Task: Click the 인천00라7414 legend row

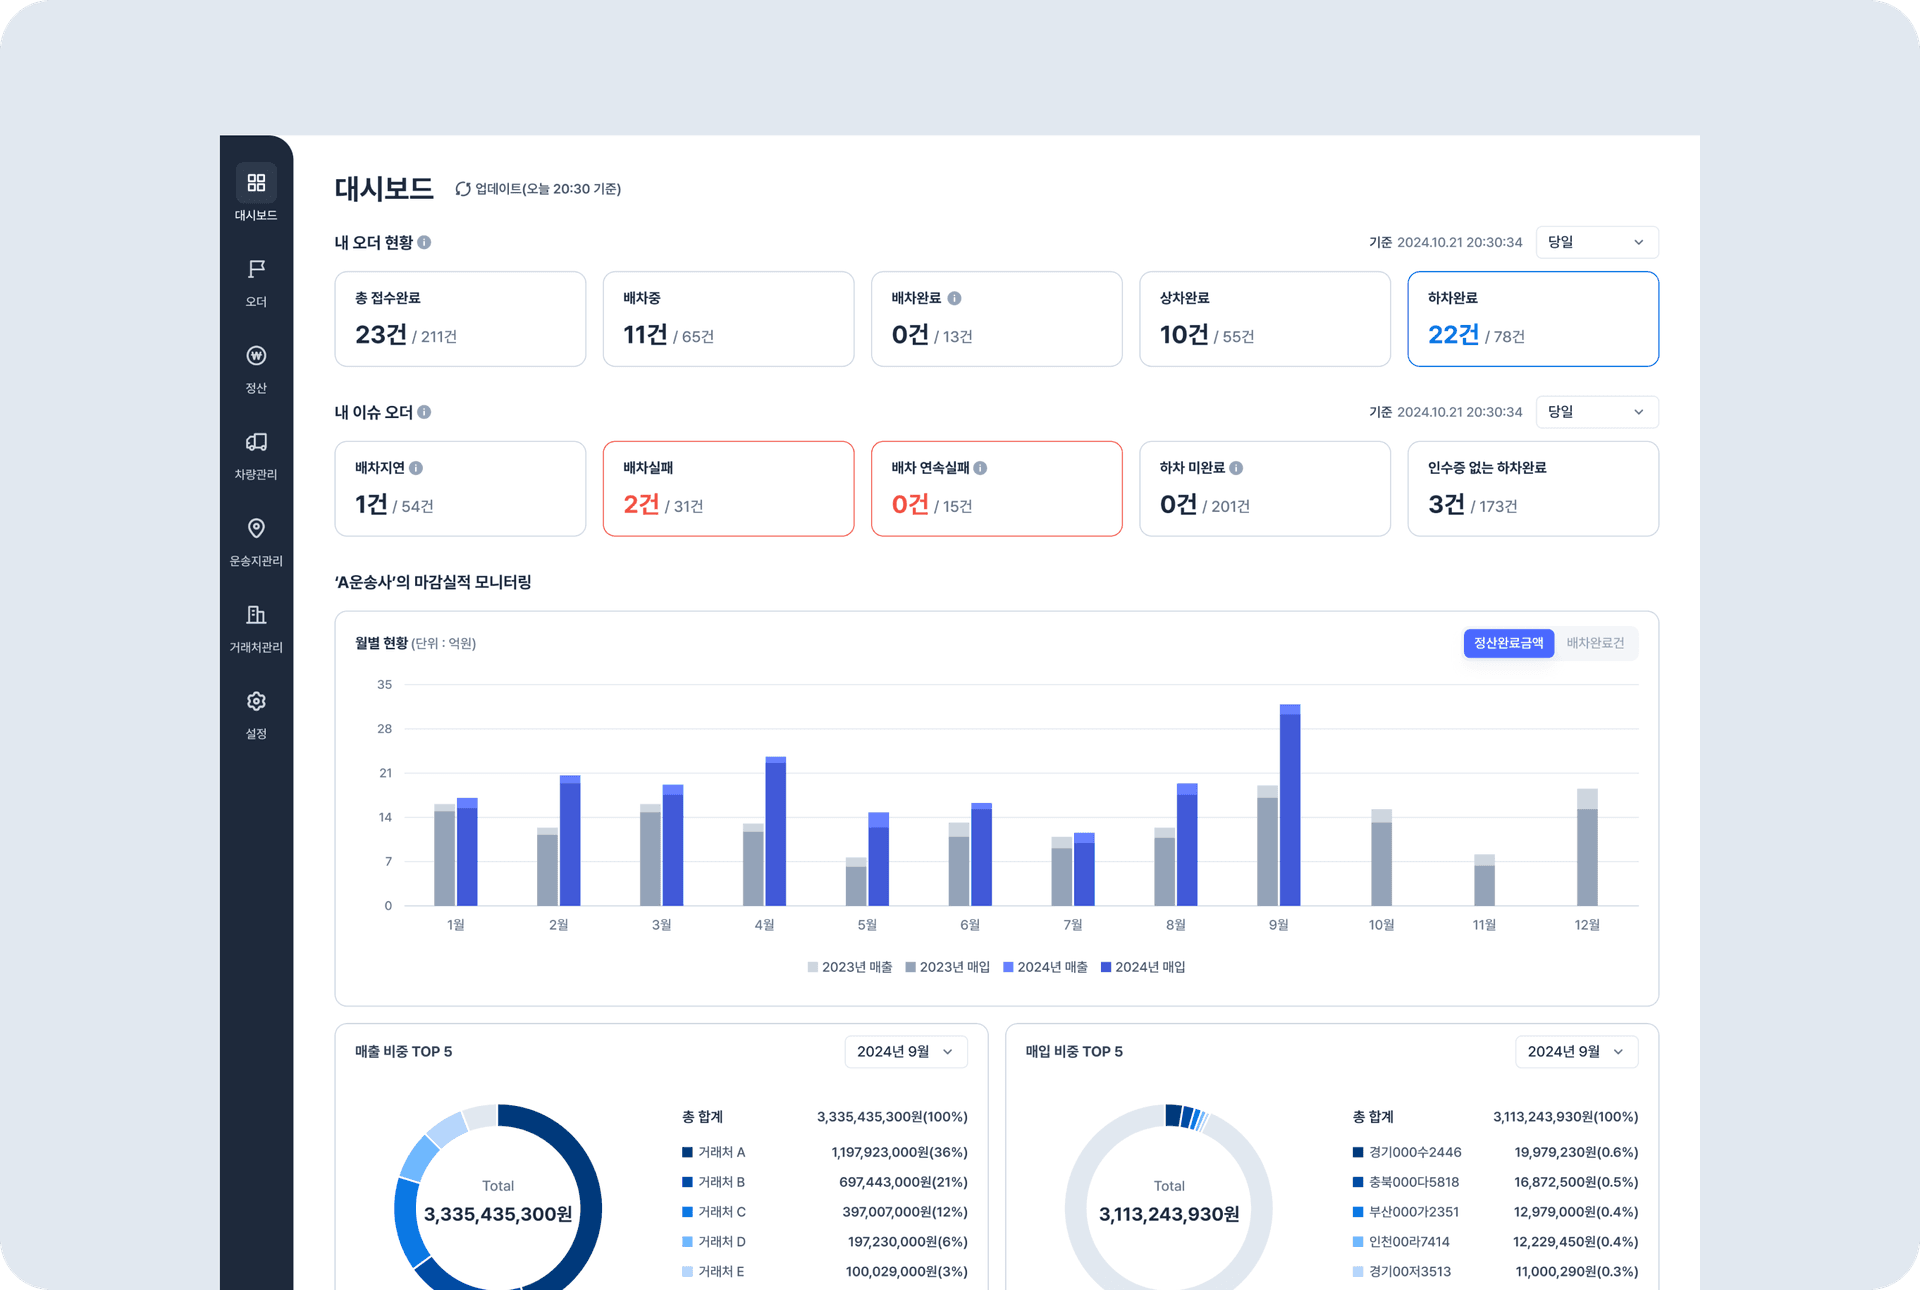Action: [x=1495, y=1242]
